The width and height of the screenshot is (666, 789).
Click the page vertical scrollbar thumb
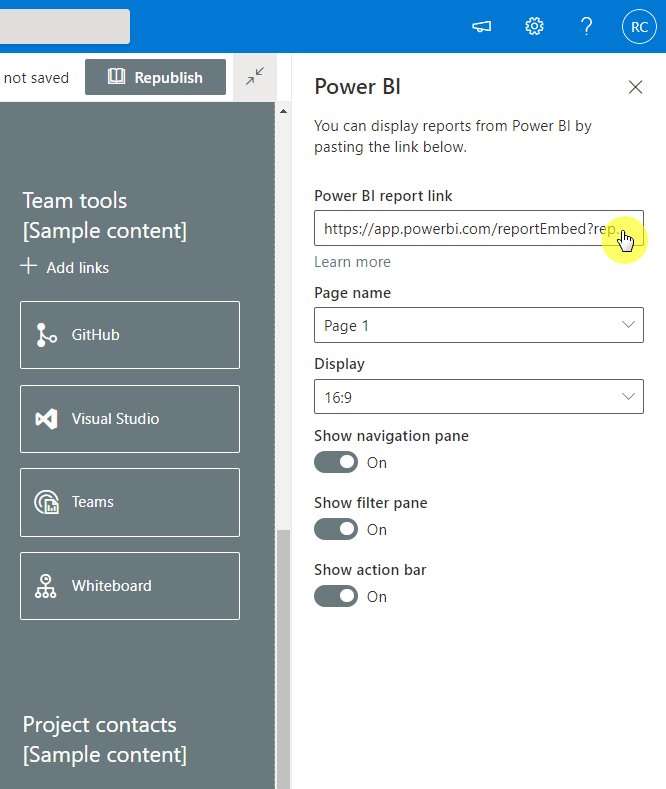284,659
